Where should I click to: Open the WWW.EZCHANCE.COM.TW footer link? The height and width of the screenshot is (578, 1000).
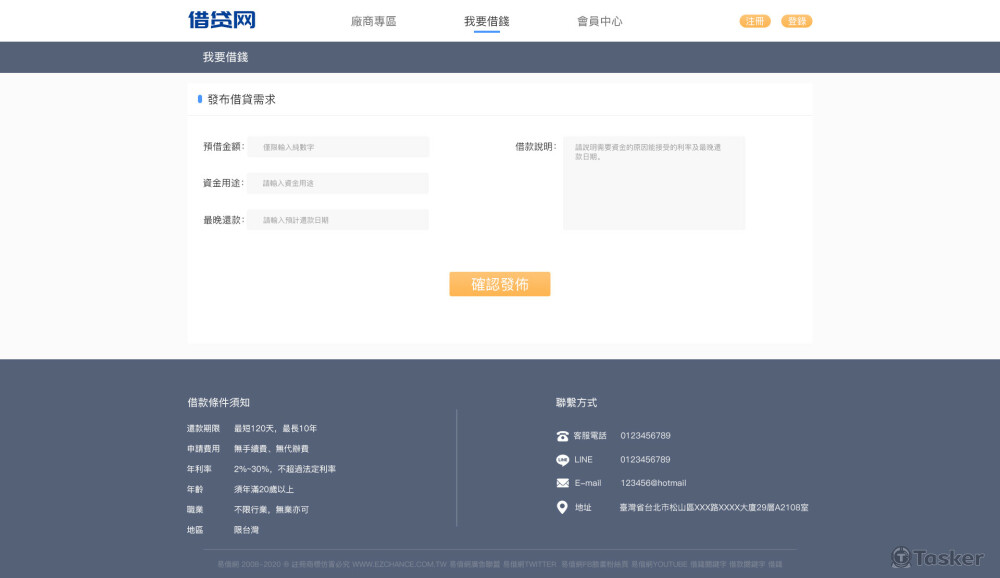(399, 565)
